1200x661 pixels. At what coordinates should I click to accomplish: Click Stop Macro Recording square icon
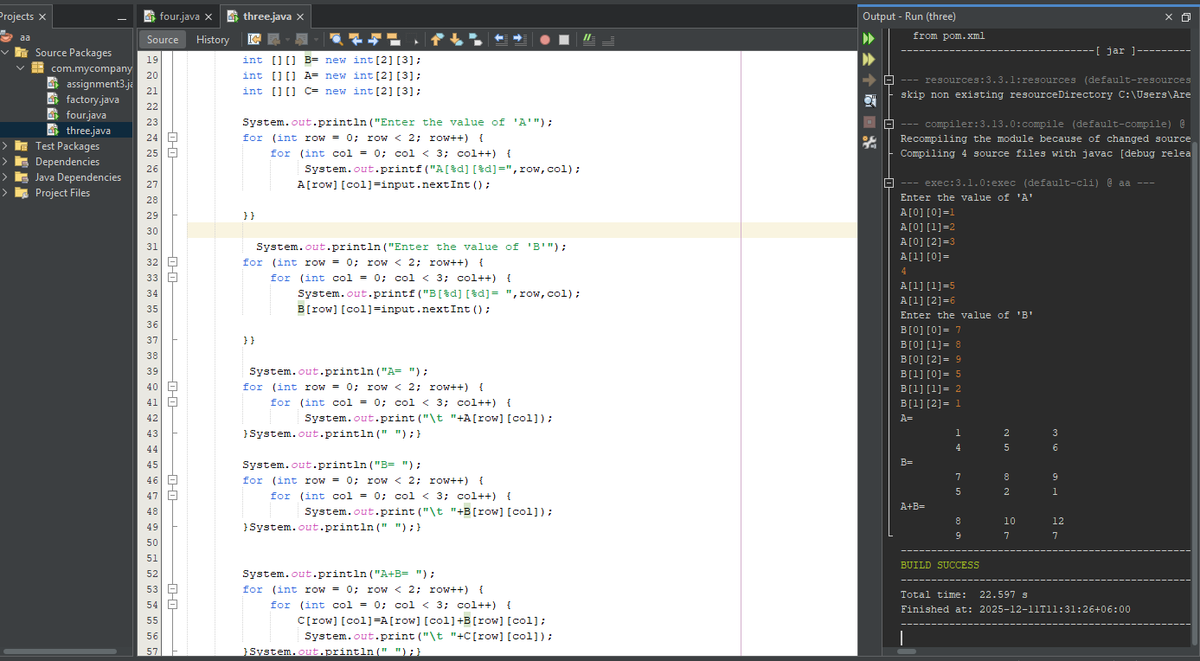pos(564,40)
